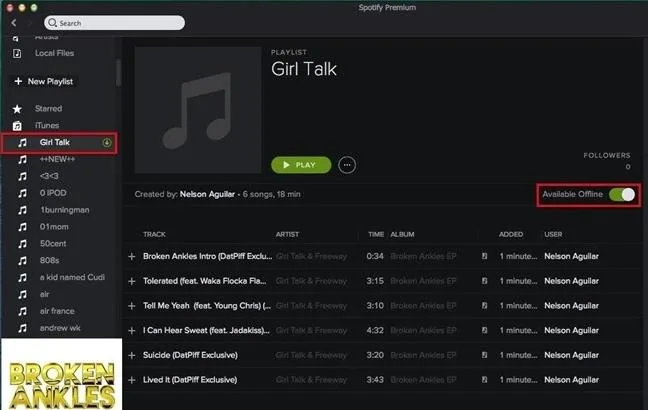Select track Broken Ankles Intro (DatPiff Exclu...
The width and height of the screenshot is (648, 410).
pyautogui.click(x=207, y=256)
